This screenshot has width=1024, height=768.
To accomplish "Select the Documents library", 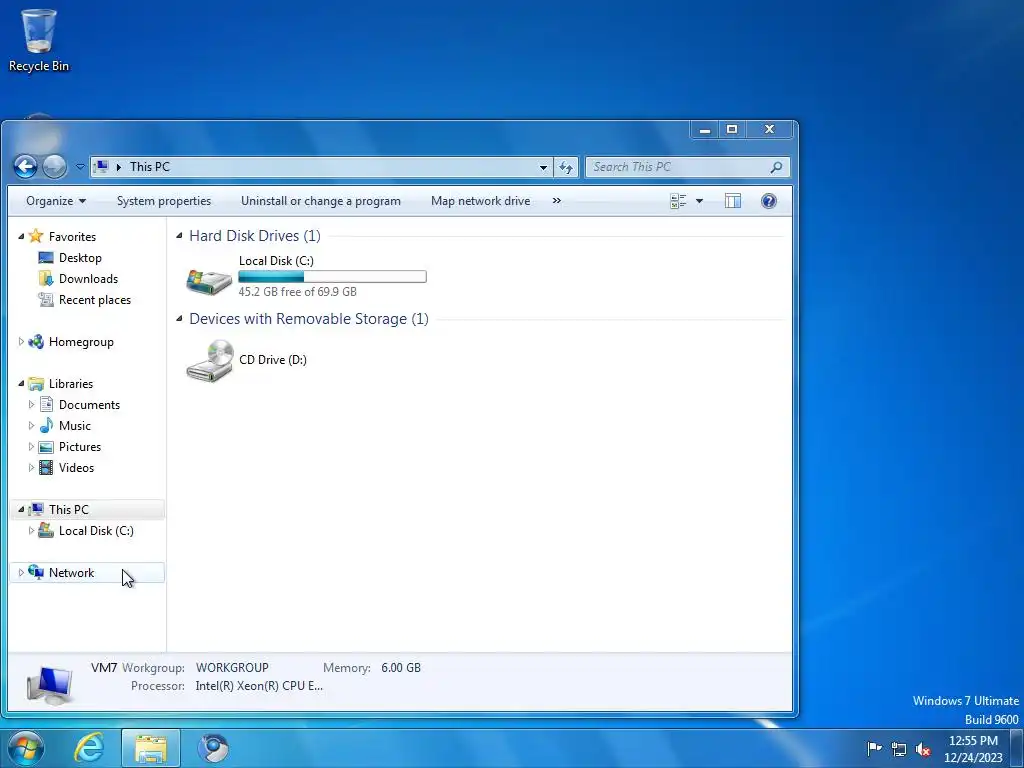I will [x=89, y=405].
